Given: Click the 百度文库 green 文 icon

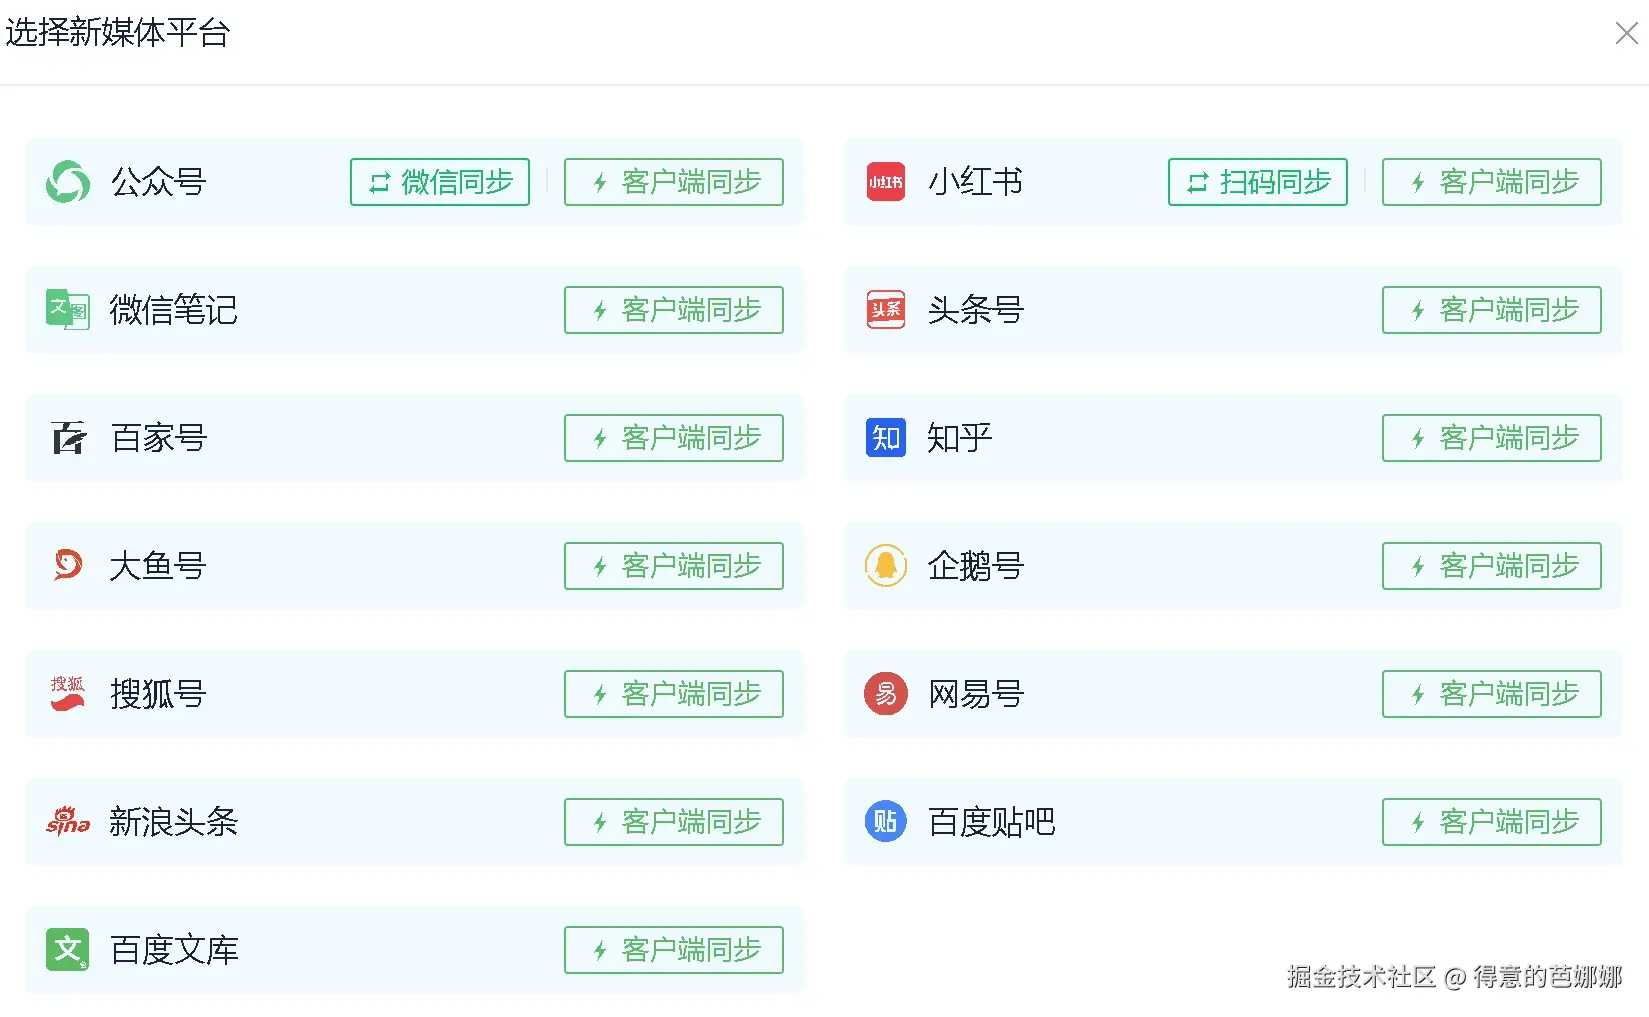Looking at the screenshot, I should [68, 950].
